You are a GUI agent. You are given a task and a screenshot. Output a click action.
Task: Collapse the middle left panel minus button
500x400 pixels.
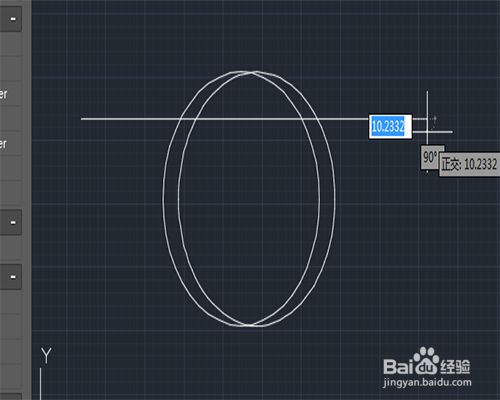[11, 222]
